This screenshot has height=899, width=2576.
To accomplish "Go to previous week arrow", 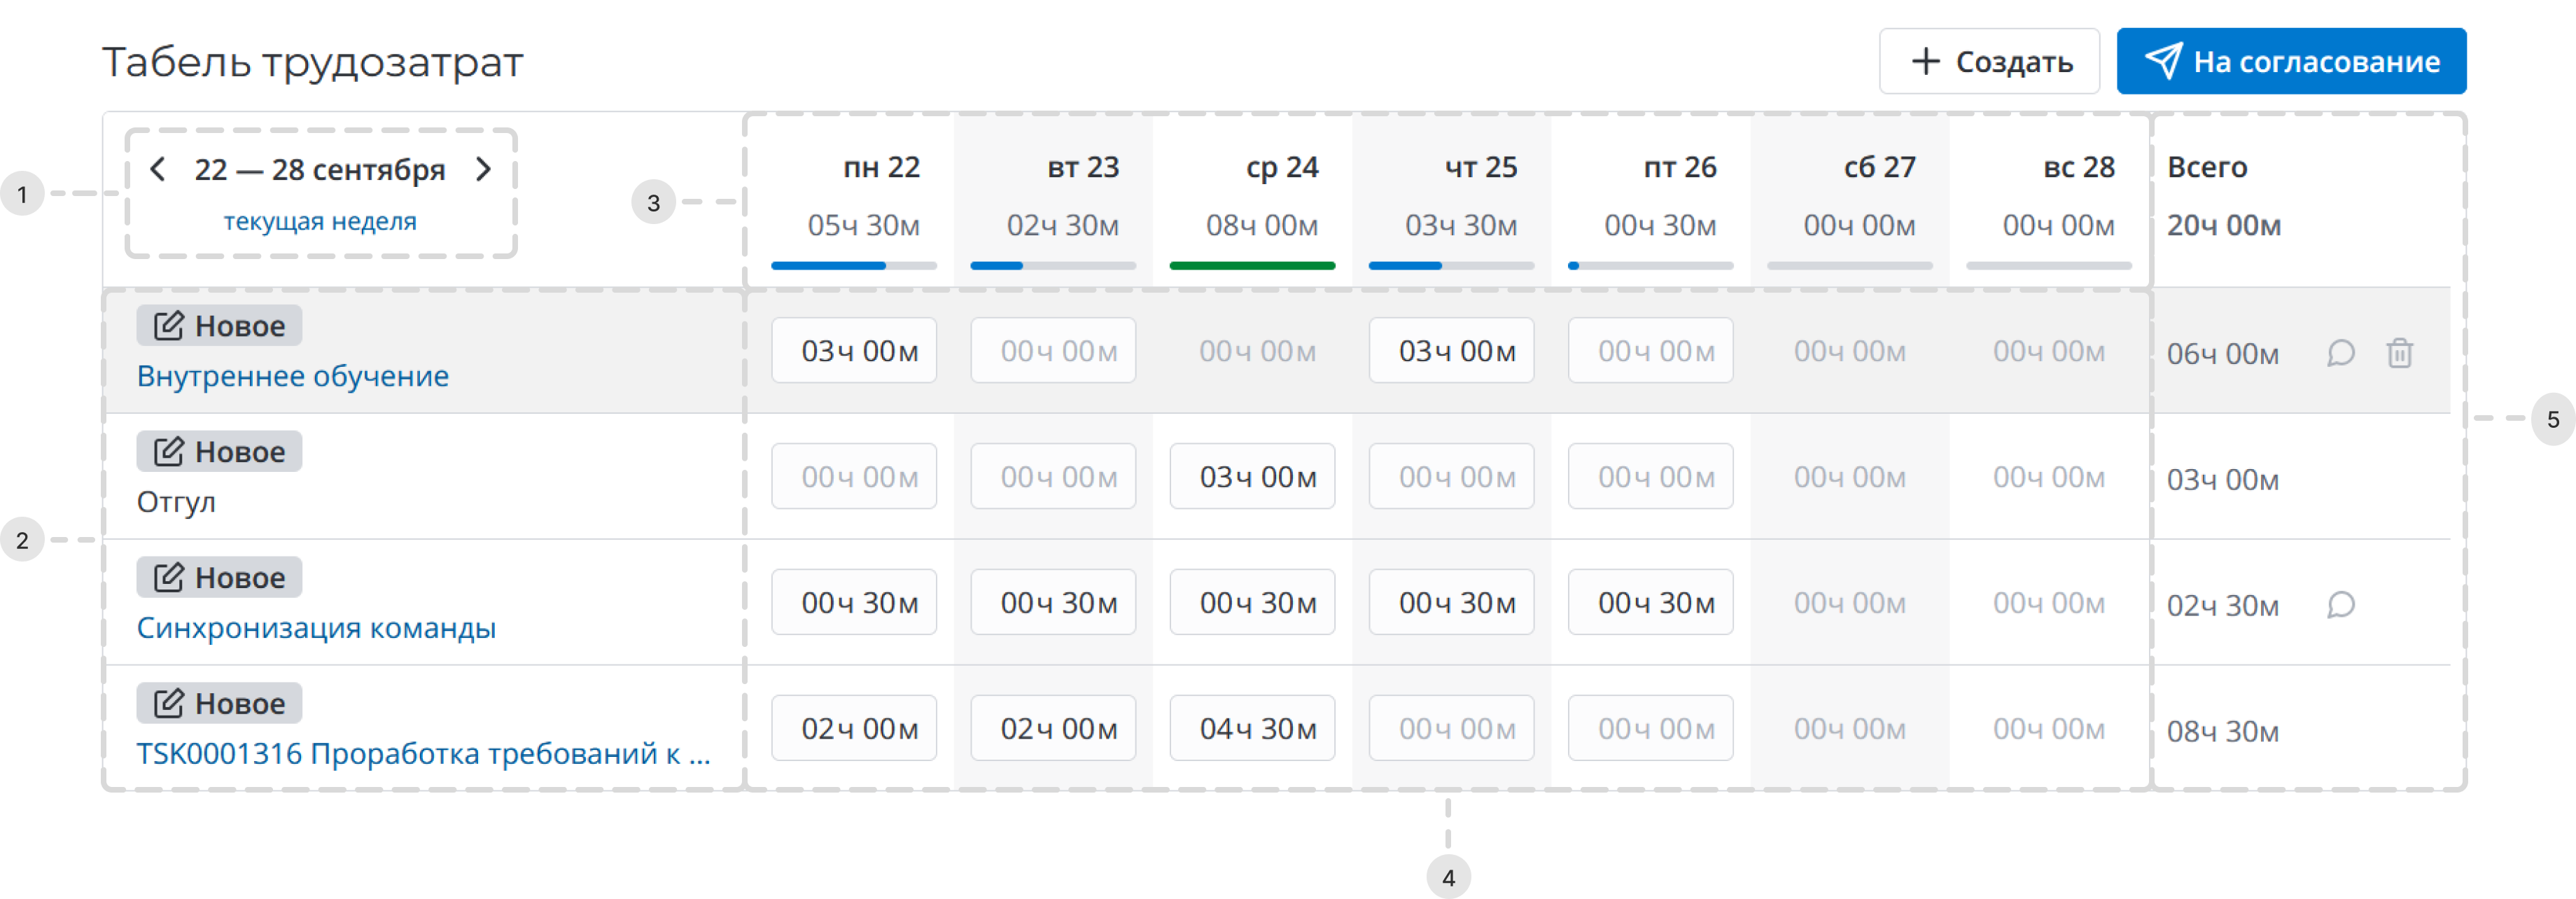I will click(157, 169).
